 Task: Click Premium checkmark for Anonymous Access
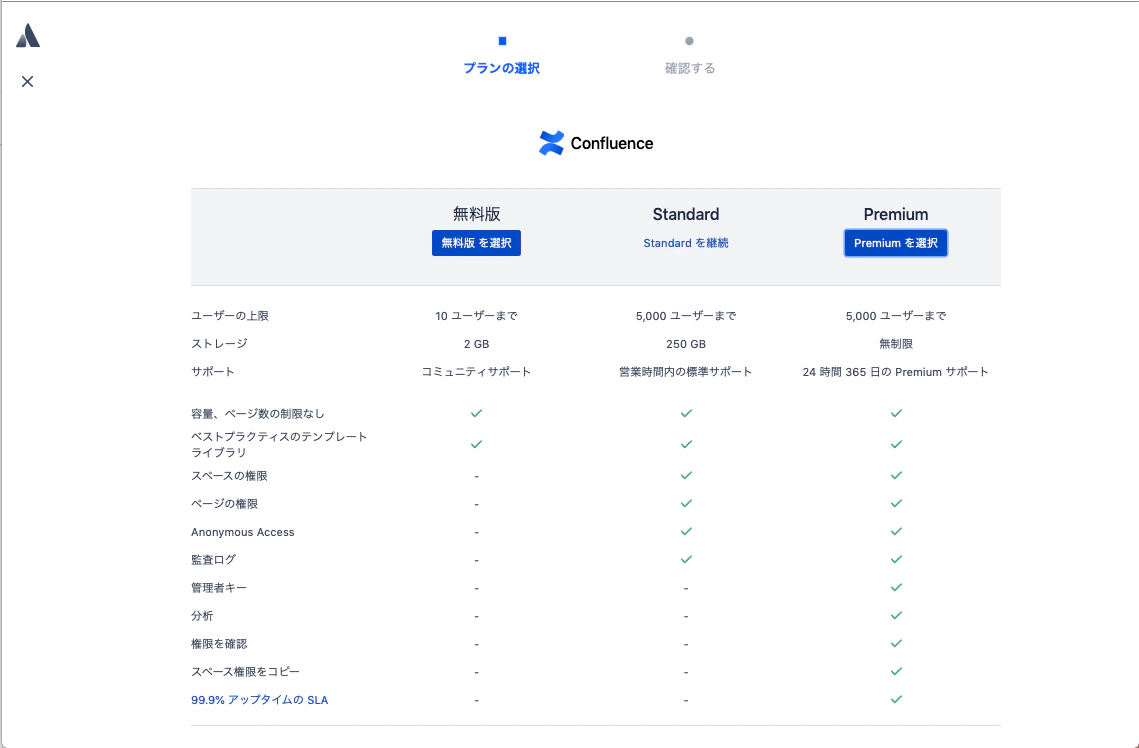tap(896, 532)
